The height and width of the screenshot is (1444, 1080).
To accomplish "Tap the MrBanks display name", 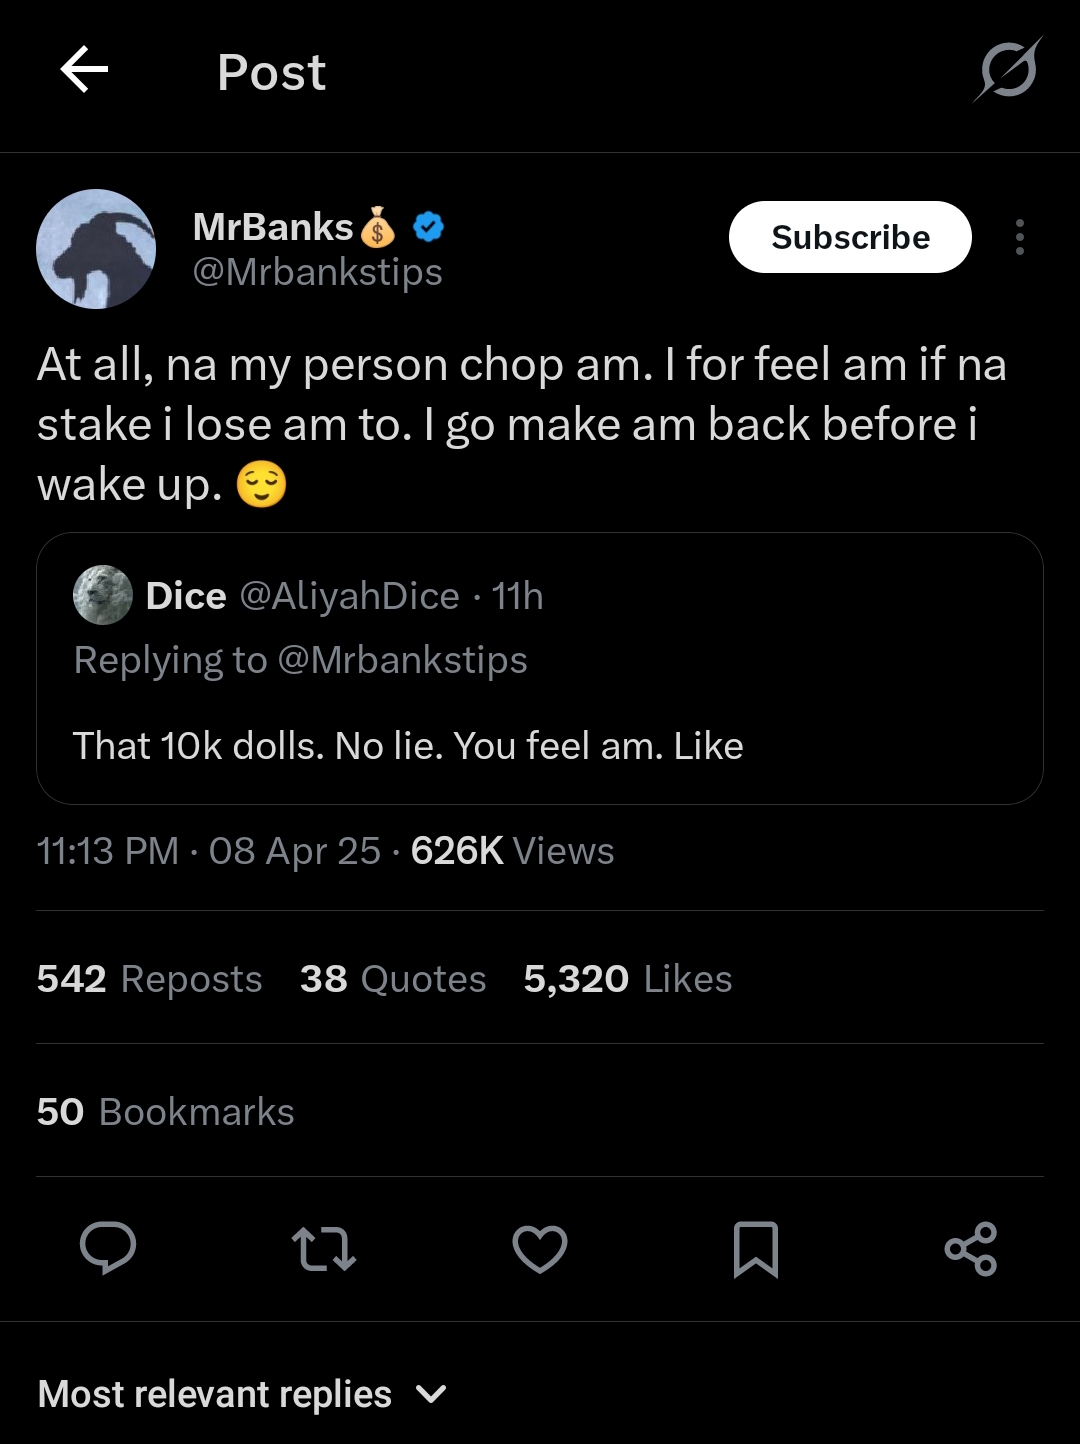I will (273, 228).
